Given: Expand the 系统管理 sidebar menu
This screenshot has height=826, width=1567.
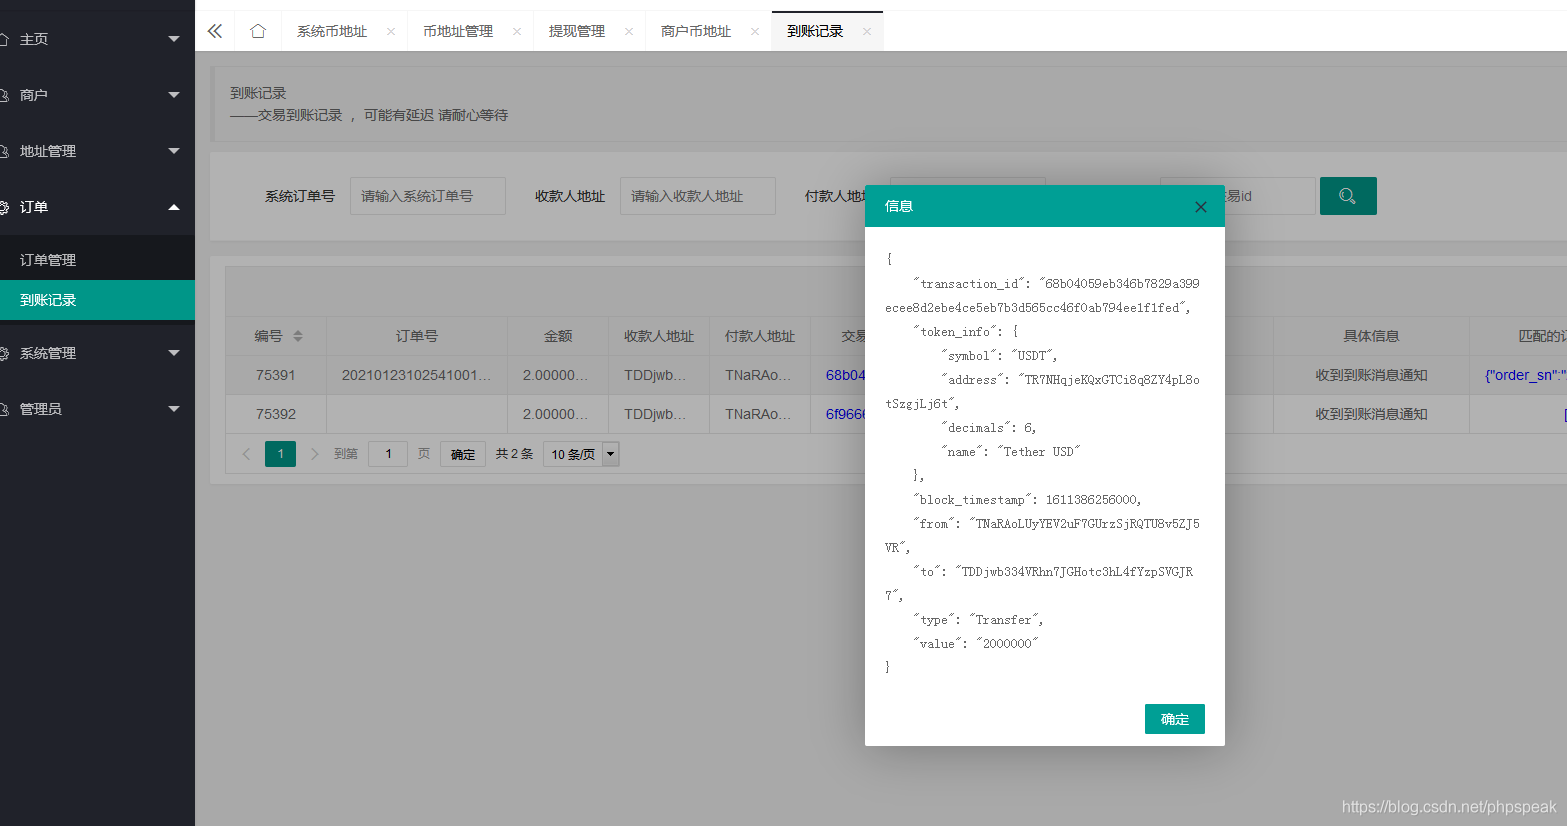Looking at the screenshot, I should [97, 353].
